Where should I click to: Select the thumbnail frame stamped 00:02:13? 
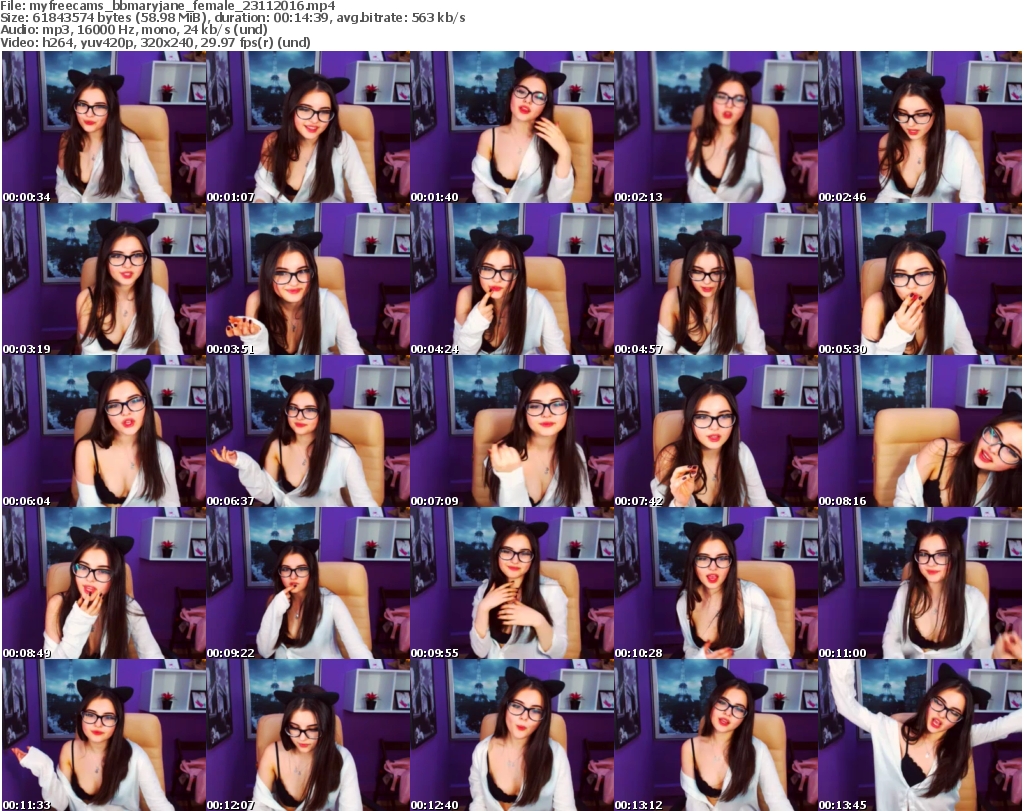[x=716, y=127]
